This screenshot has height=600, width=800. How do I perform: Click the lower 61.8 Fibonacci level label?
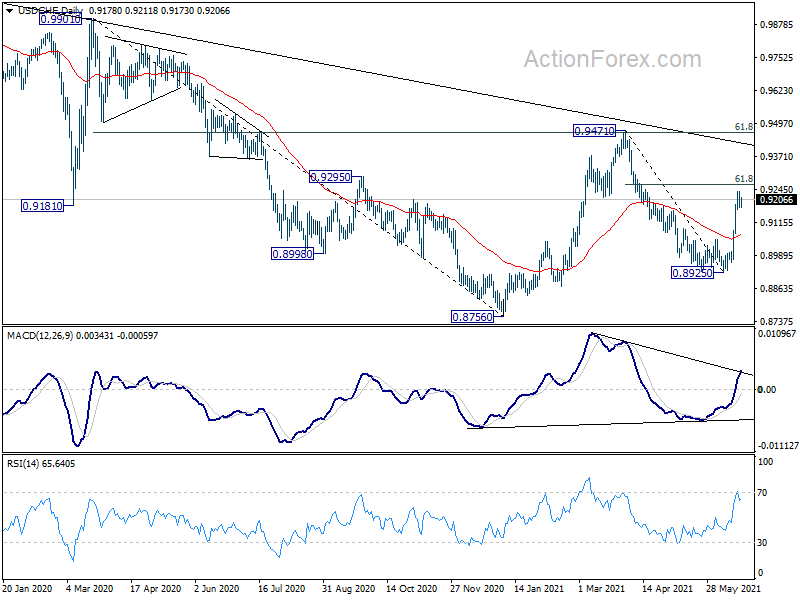[743, 179]
